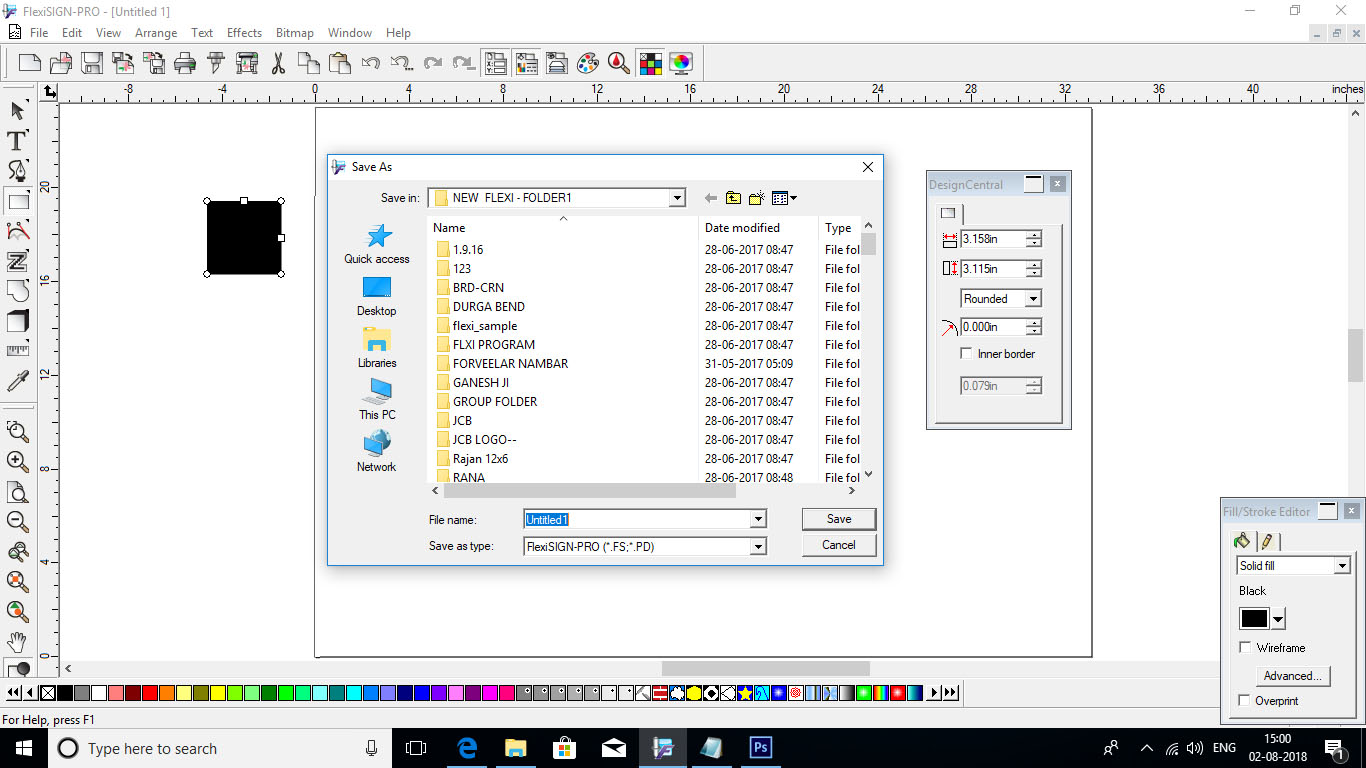The height and width of the screenshot is (768, 1366).
Task: Enable the Inner border checkbox
Action: (966, 353)
